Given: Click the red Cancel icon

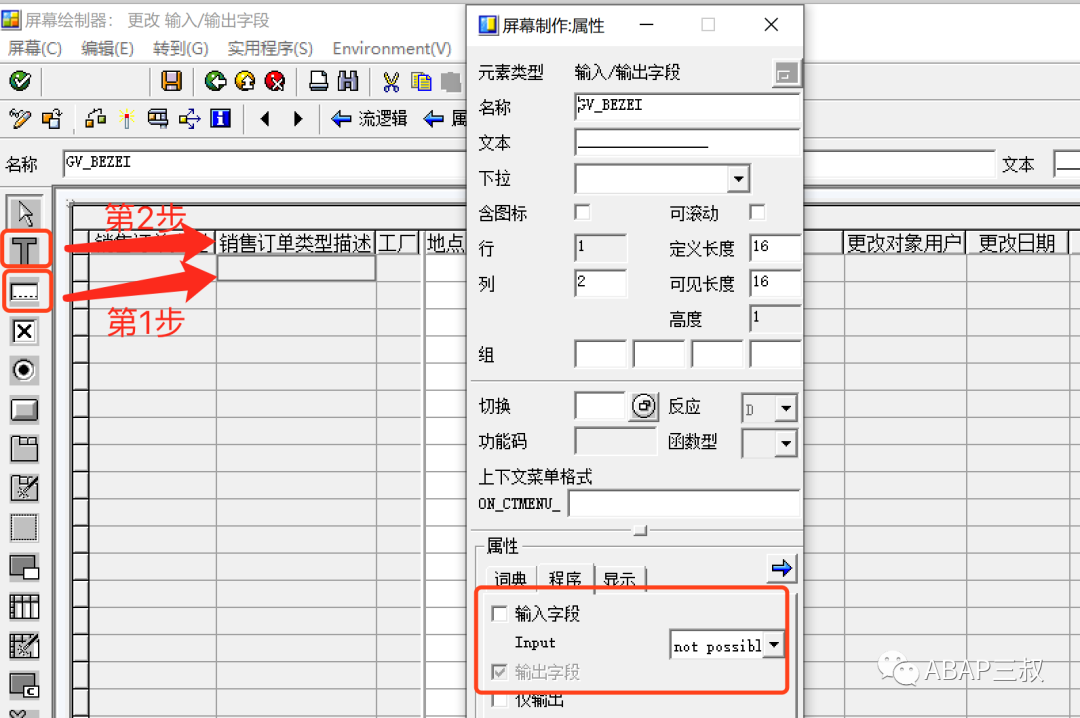Looking at the screenshot, I should pos(275,81).
